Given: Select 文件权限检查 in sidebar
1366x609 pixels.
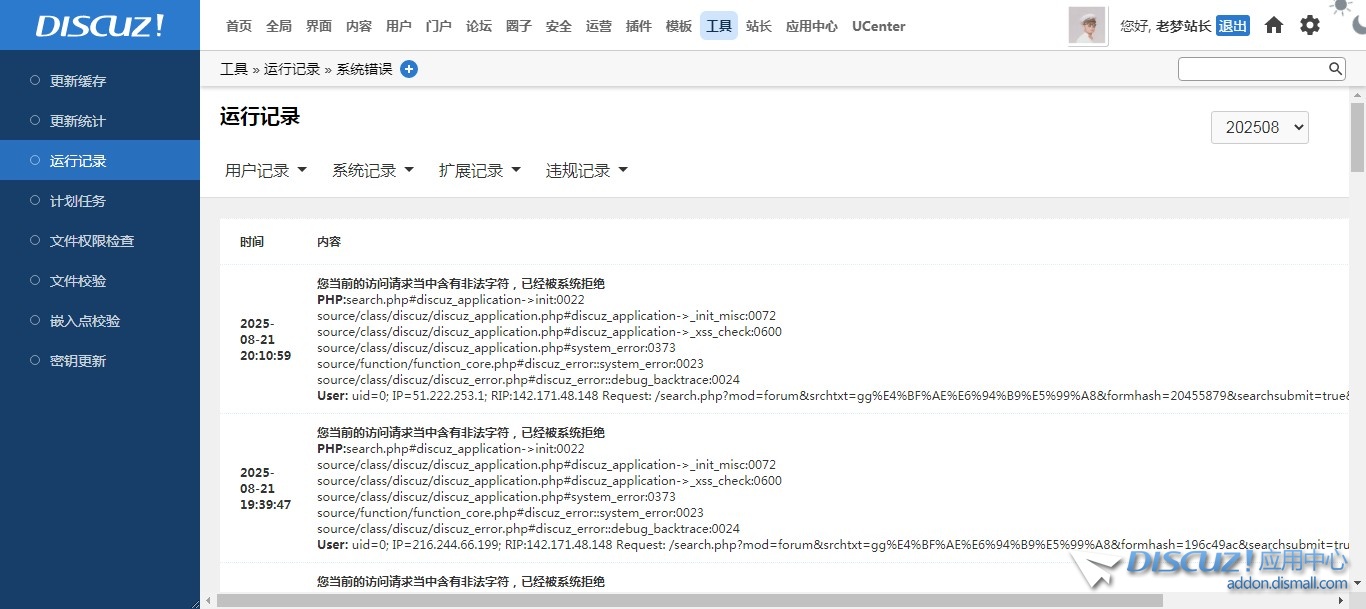Looking at the screenshot, I should click(100, 241).
